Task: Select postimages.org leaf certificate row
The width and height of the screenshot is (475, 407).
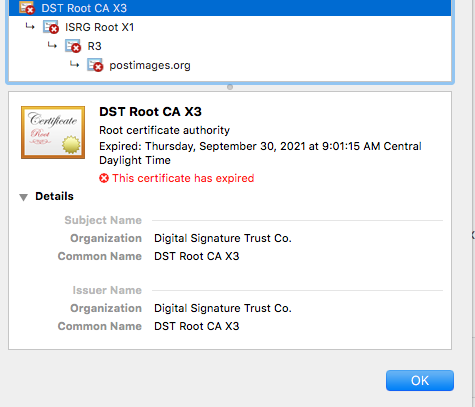Action: pyautogui.click(x=230, y=65)
